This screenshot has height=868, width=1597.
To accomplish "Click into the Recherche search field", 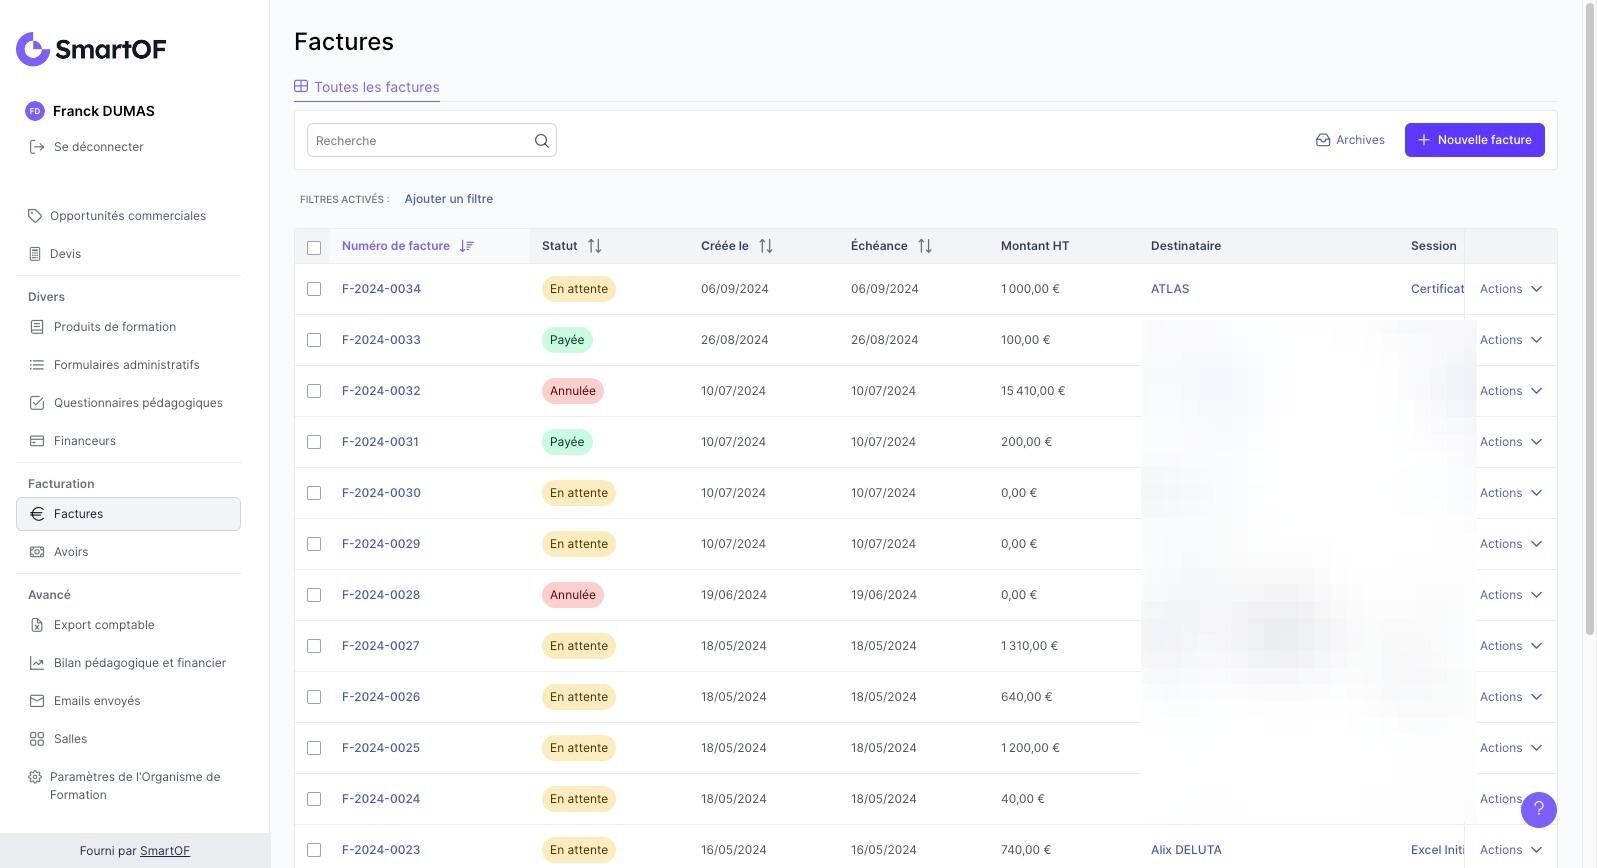I will [x=420, y=141].
